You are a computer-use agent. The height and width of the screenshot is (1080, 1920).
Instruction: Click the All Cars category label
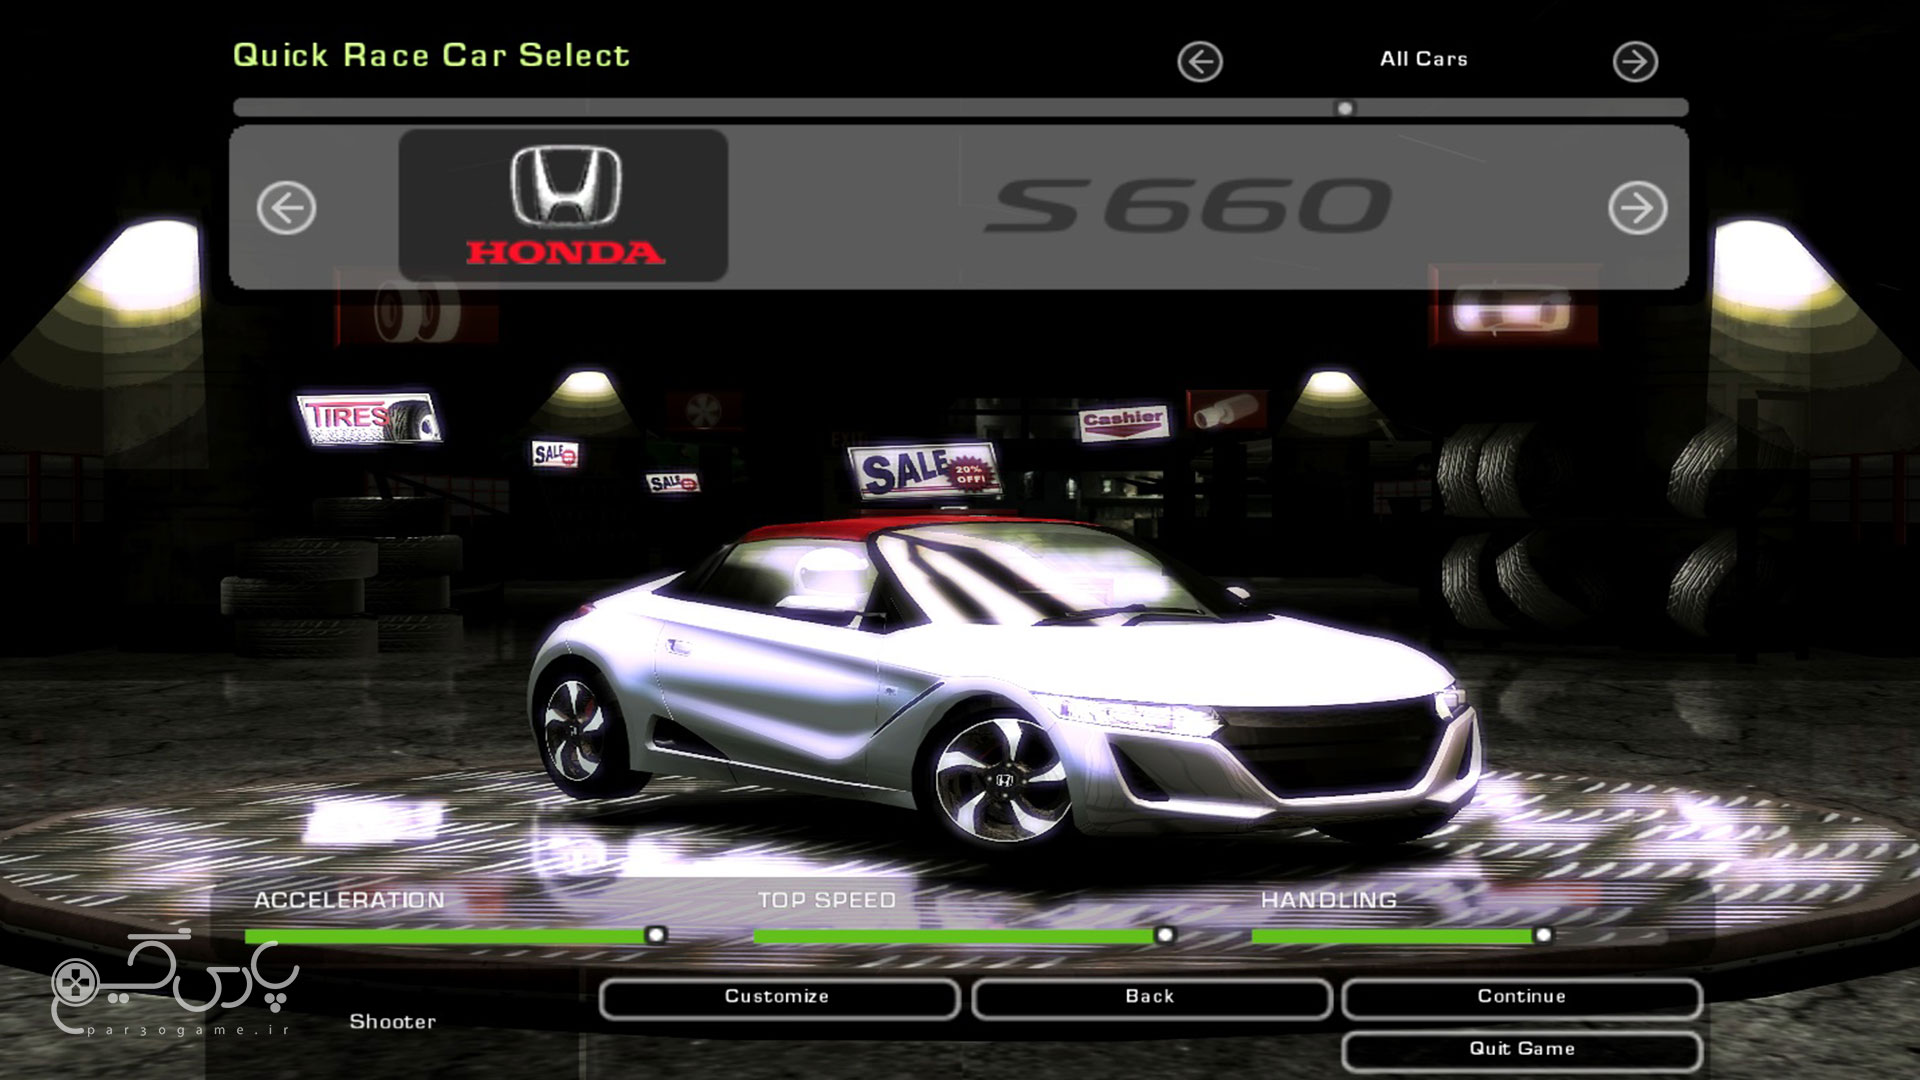[x=1423, y=59]
